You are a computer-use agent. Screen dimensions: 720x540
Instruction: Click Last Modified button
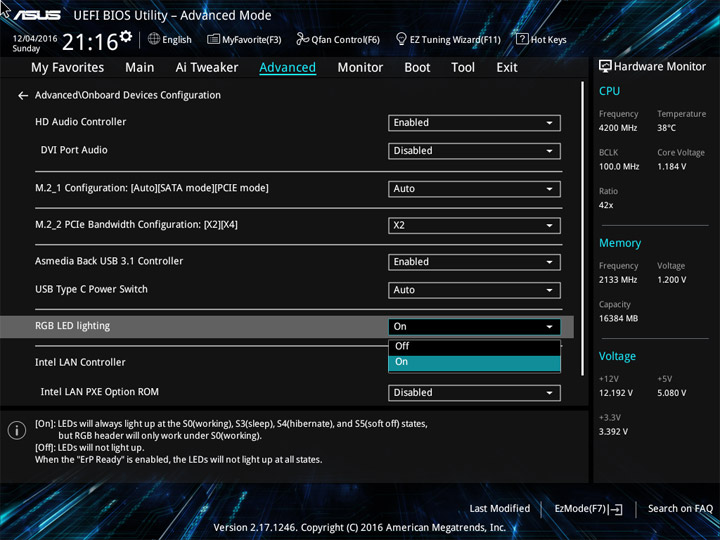500,508
